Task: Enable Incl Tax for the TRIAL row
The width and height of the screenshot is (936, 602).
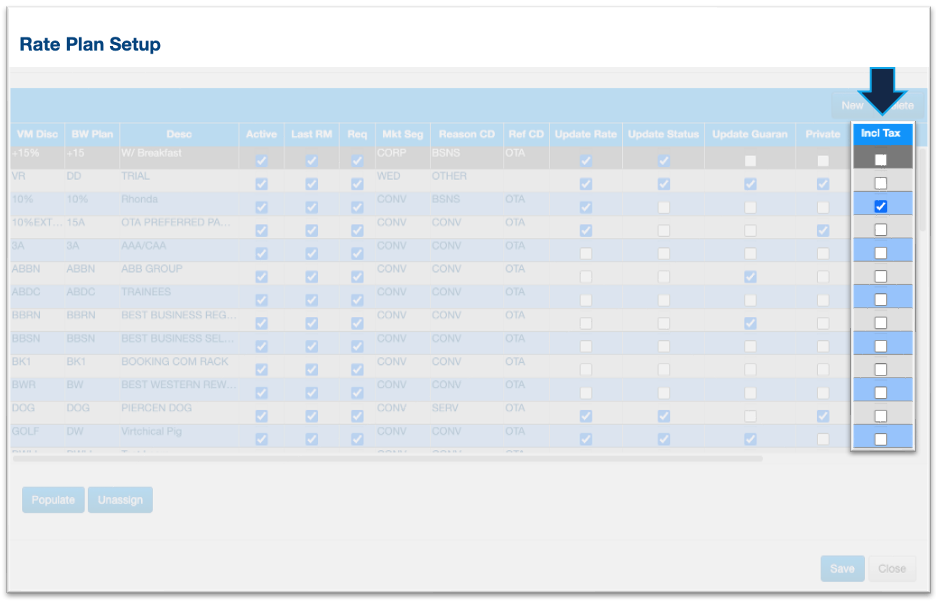Action: (880, 183)
